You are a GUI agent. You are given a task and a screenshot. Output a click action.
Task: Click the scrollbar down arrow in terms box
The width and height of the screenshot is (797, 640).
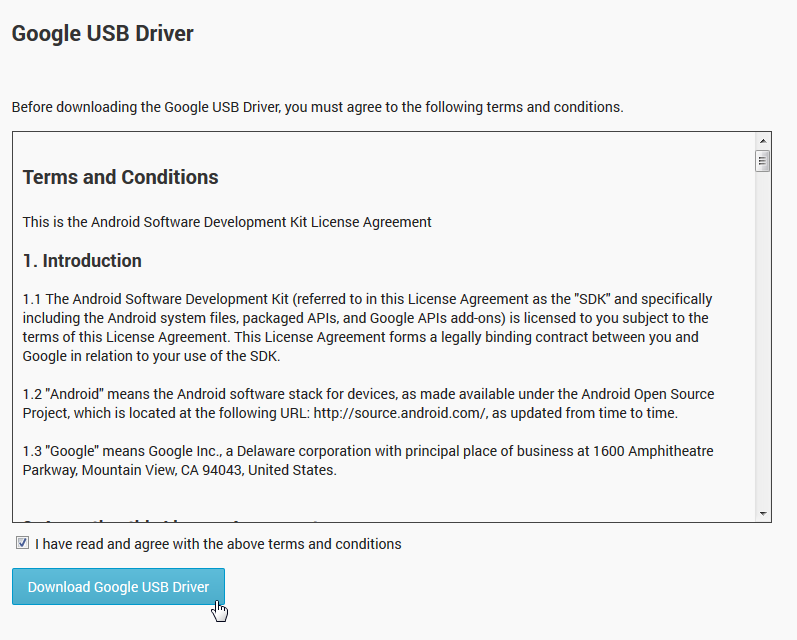point(763,513)
